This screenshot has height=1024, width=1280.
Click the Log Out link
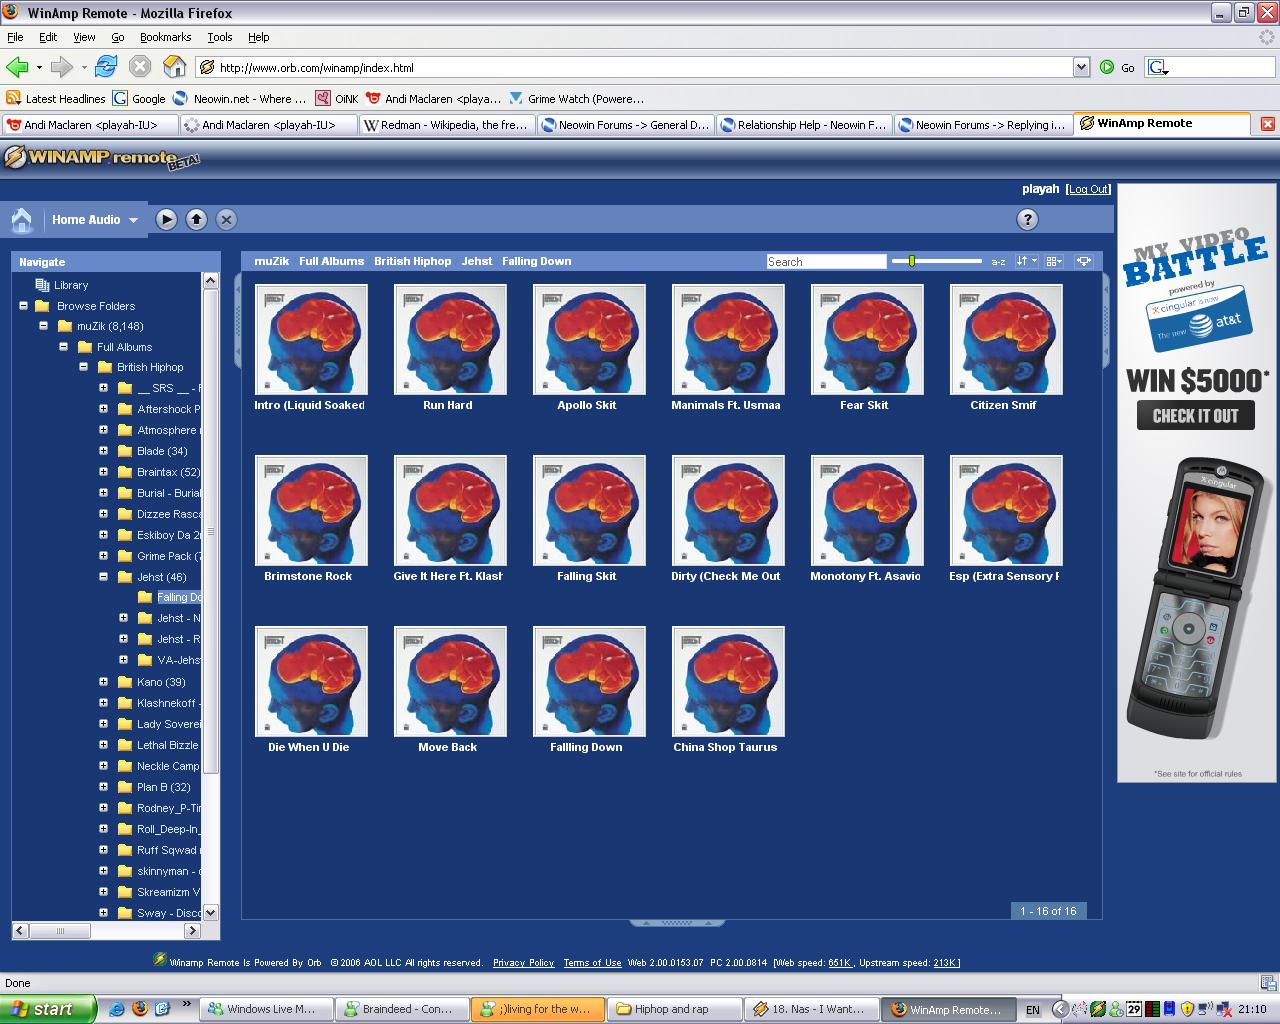(x=1088, y=188)
